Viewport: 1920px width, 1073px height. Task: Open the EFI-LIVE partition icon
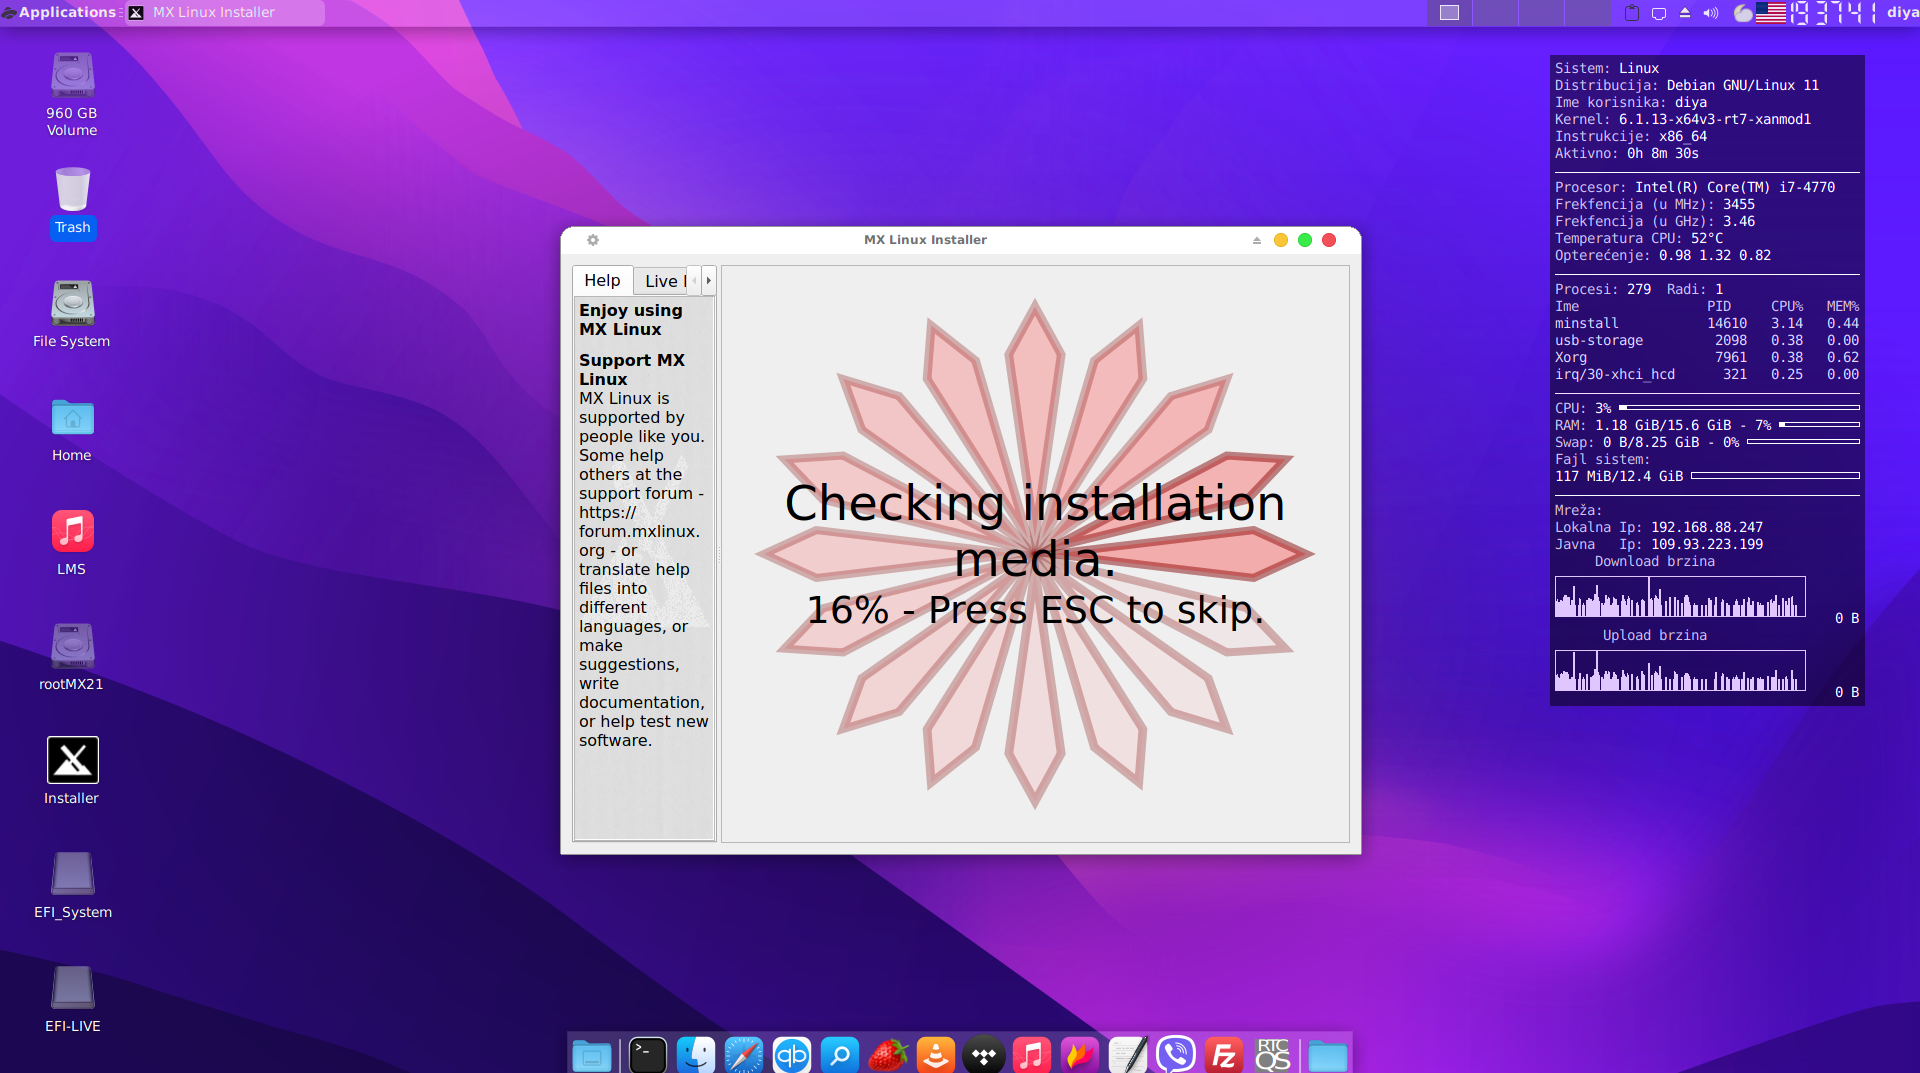coord(72,999)
